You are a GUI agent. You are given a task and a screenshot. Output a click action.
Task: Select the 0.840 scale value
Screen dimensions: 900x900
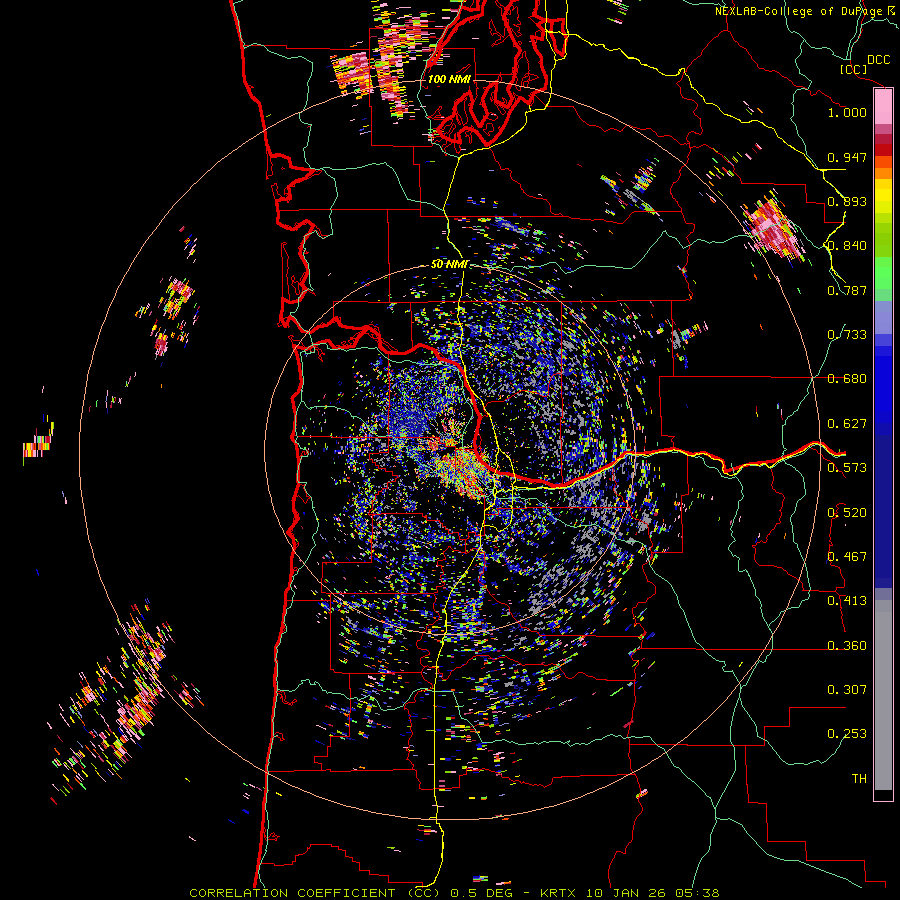[x=847, y=246]
